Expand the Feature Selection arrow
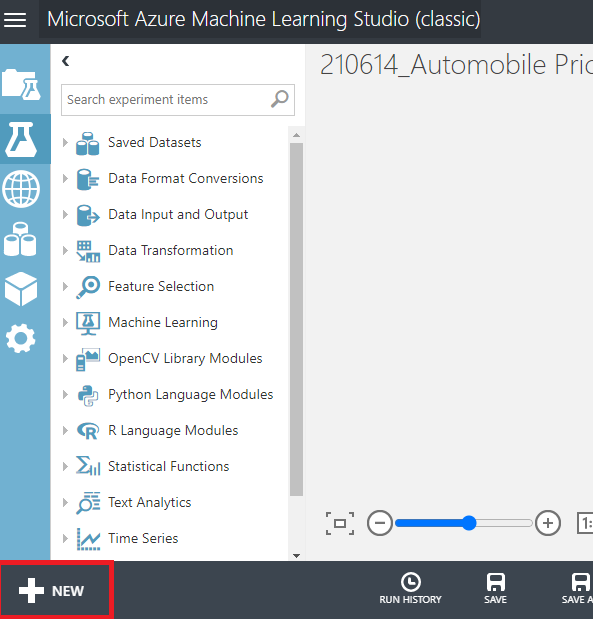This screenshot has width=593, height=619. 66,287
